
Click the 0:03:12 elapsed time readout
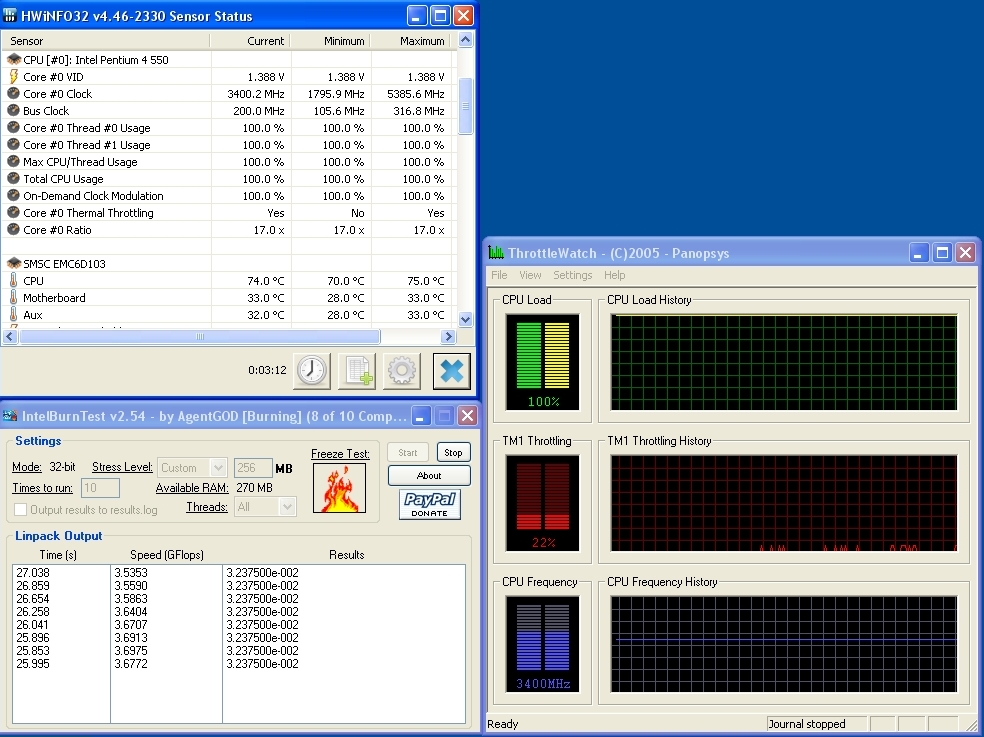pos(267,370)
